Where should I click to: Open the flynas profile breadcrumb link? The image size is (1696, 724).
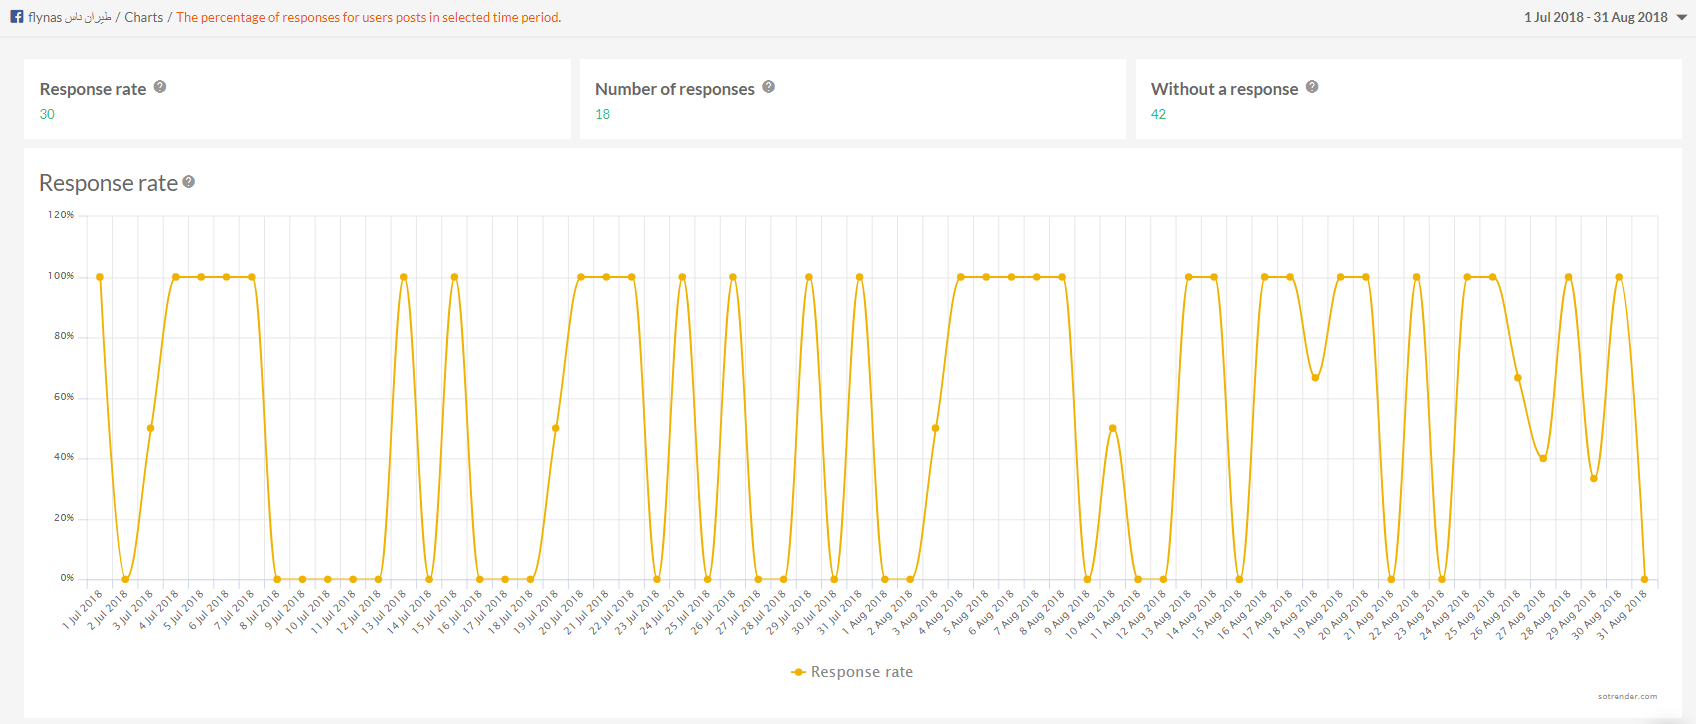[x=69, y=17]
